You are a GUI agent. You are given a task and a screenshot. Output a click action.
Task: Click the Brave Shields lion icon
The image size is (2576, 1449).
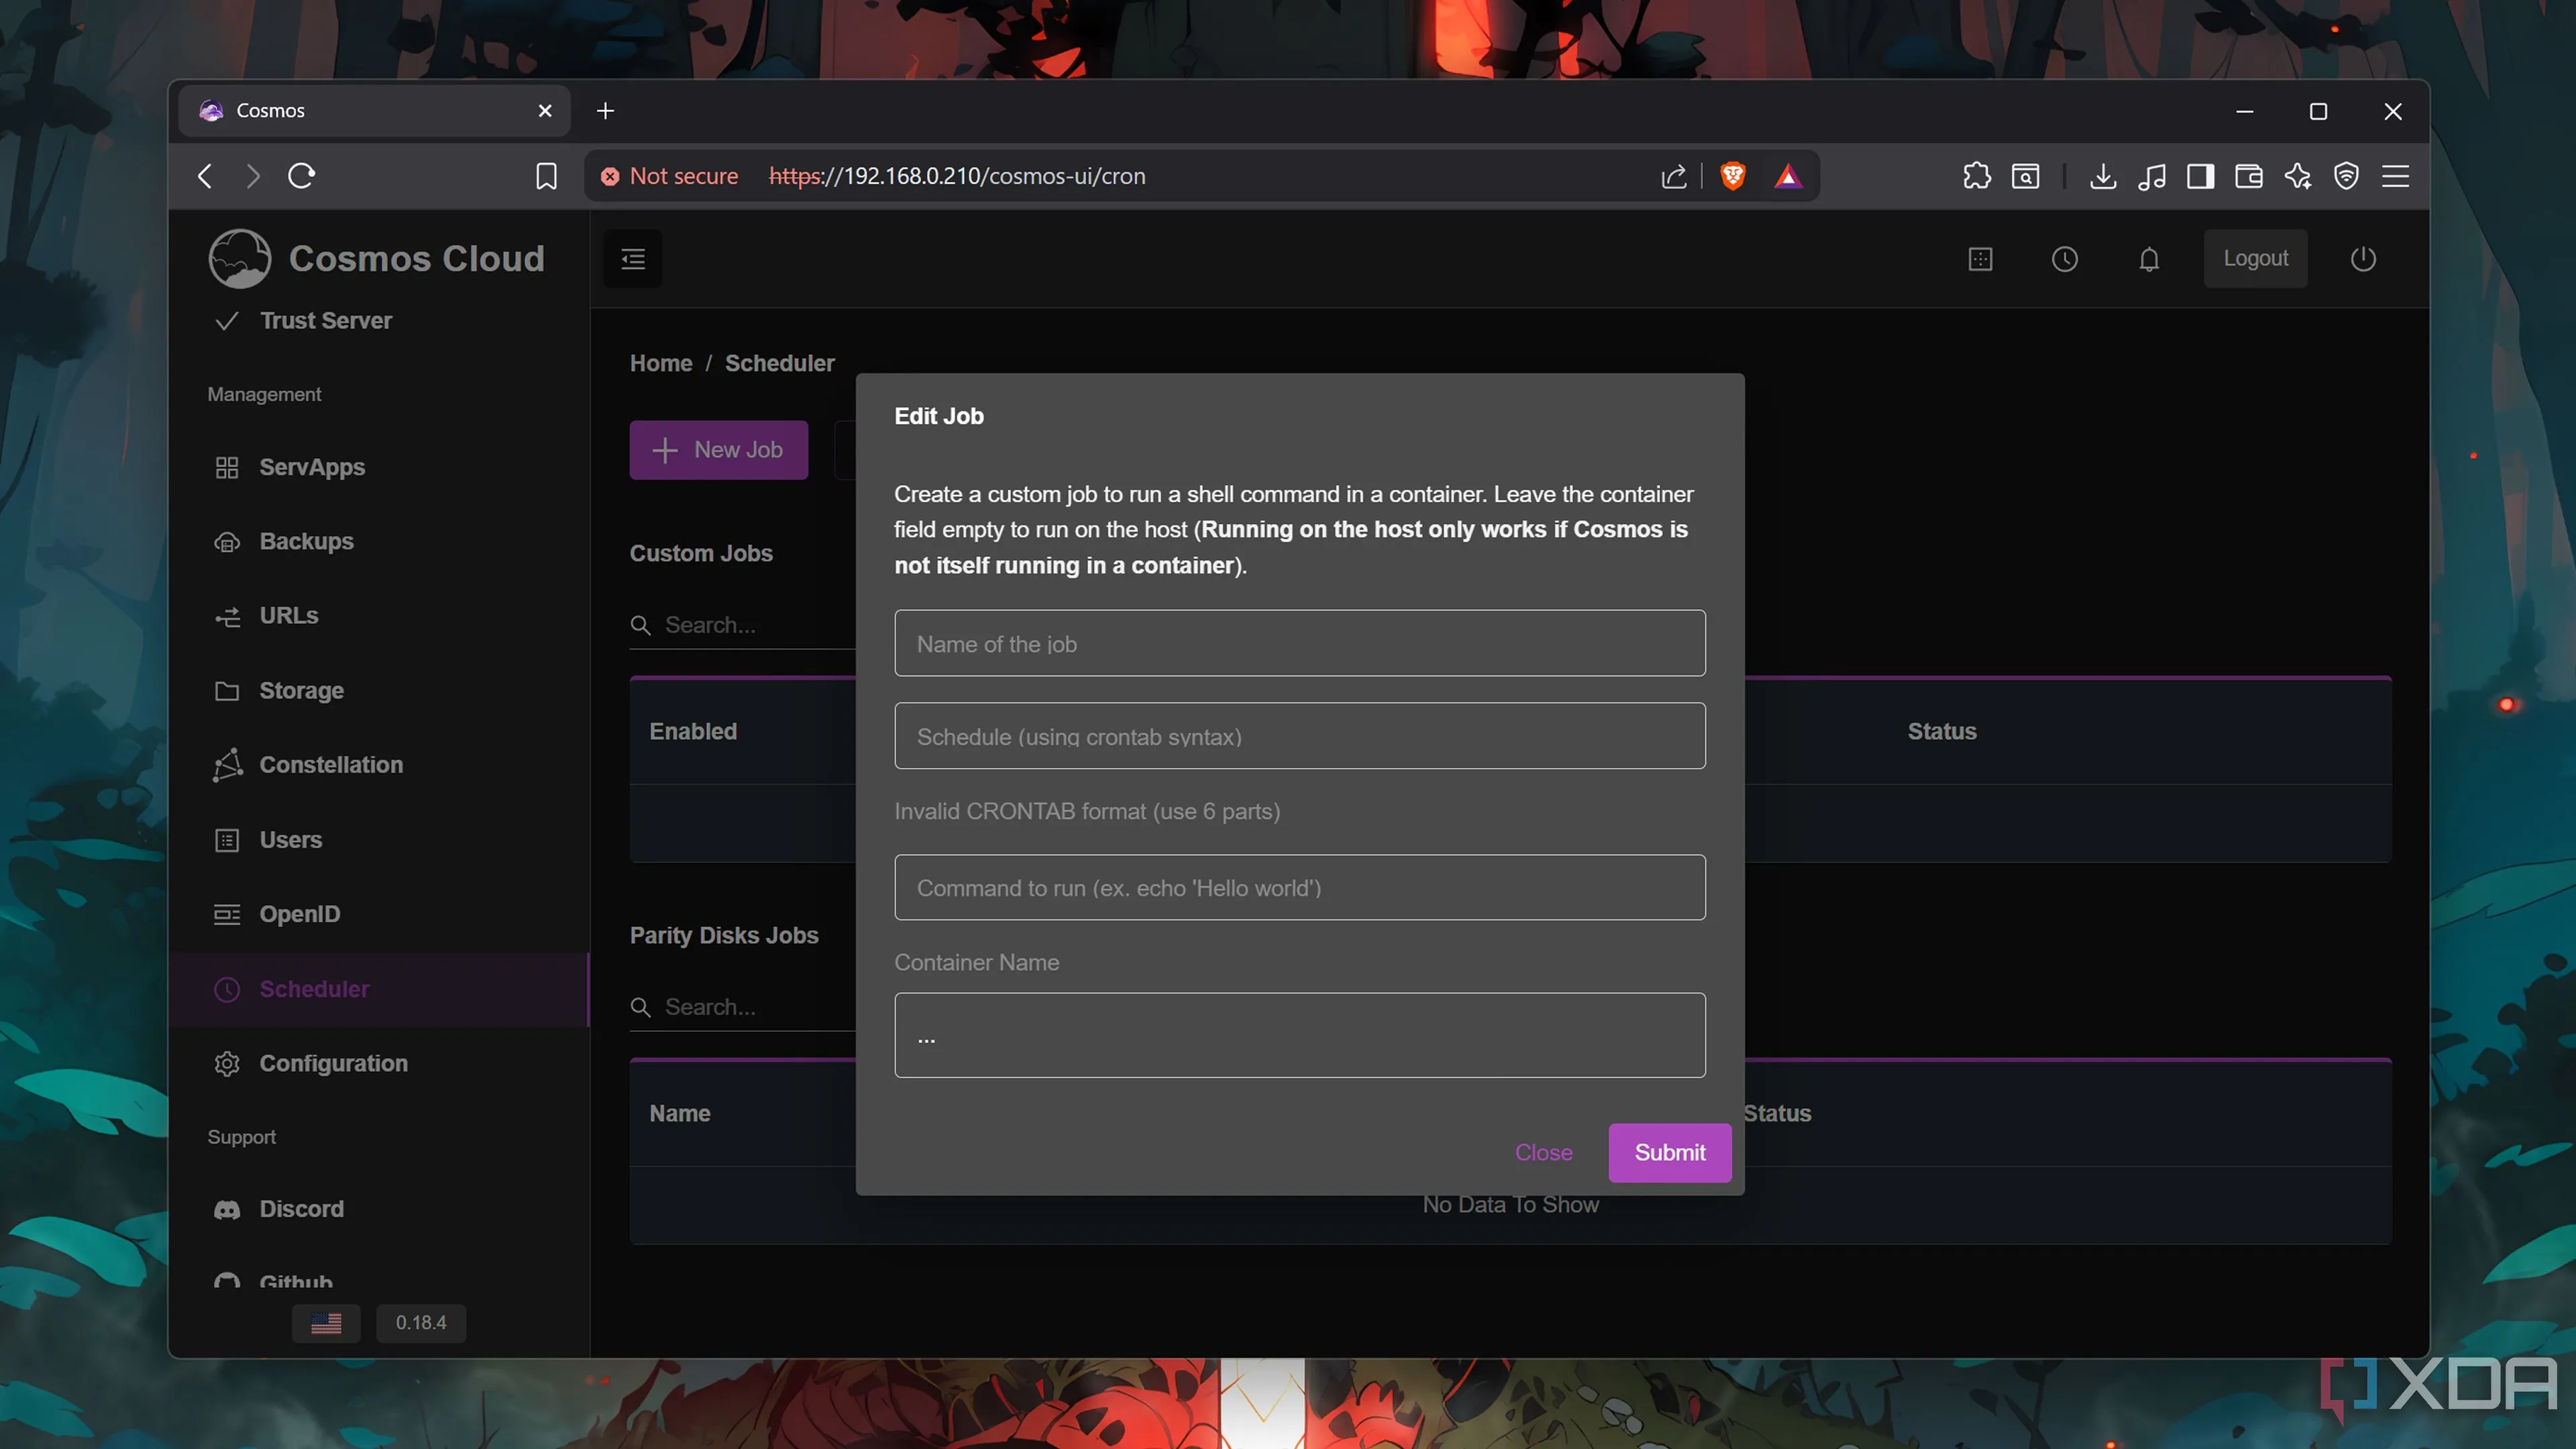1732,176
